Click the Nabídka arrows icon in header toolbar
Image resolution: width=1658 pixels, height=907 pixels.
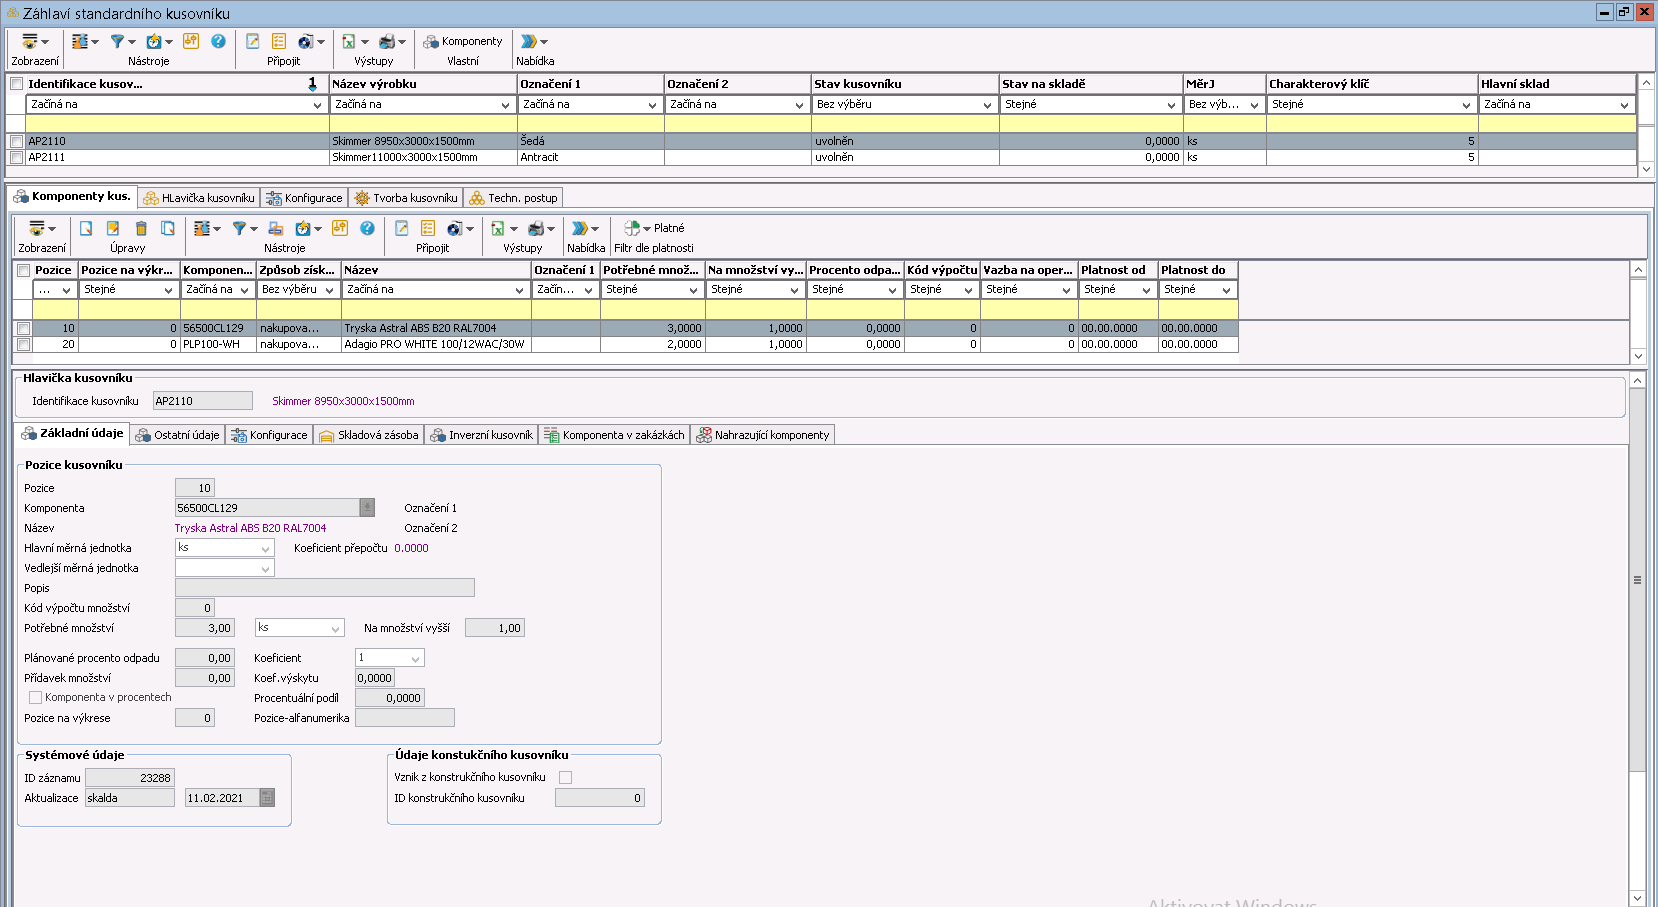(529, 42)
